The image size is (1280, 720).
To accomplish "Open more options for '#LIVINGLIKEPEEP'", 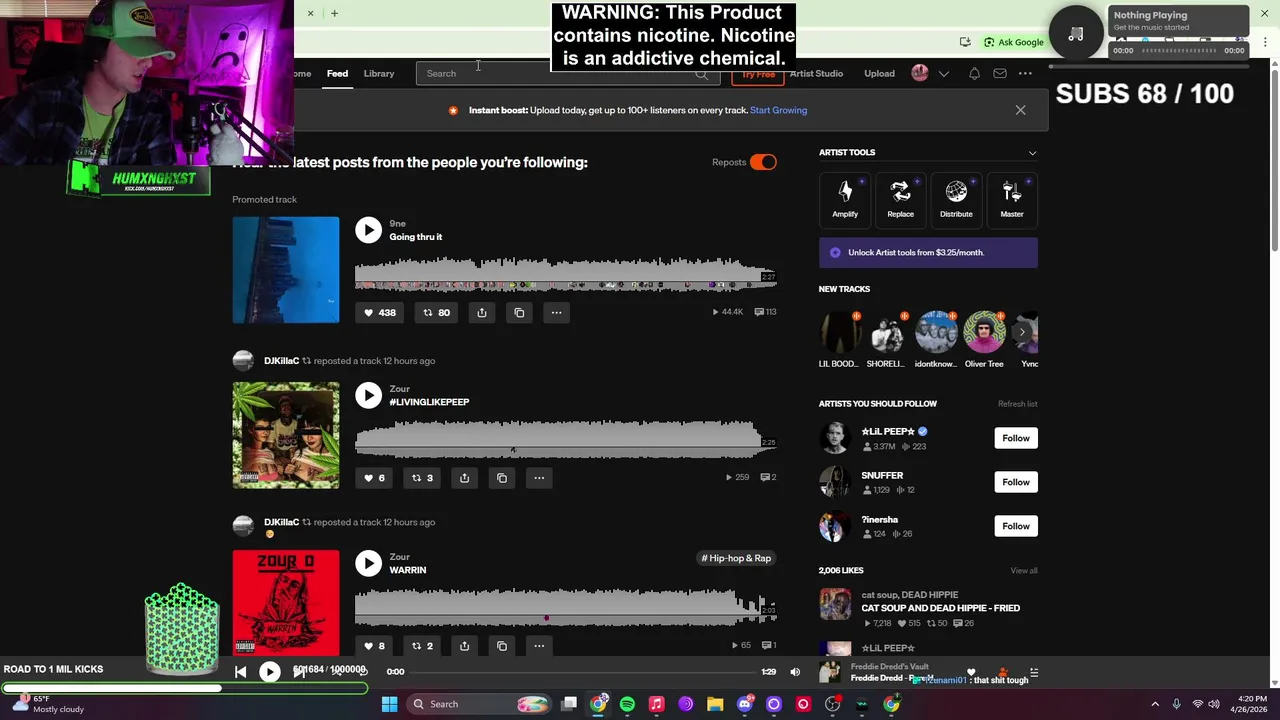I will coord(539,478).
